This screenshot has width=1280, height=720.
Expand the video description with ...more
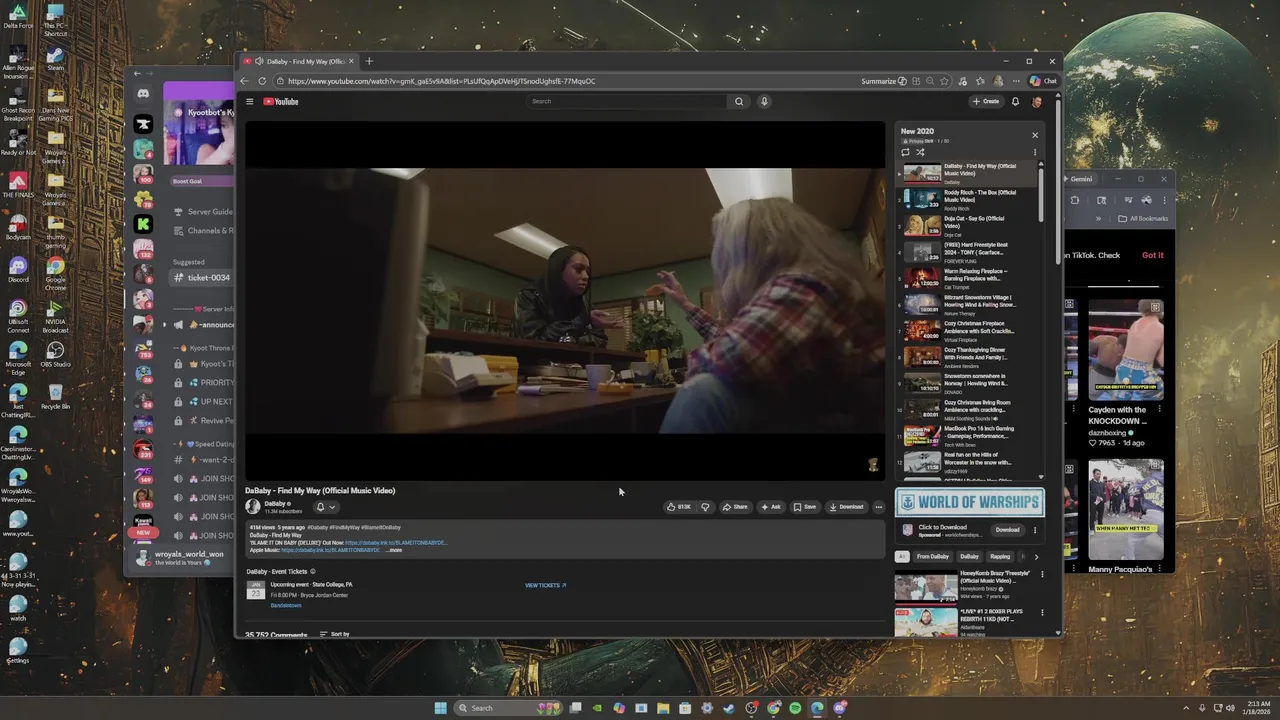[x=394, y=550]
